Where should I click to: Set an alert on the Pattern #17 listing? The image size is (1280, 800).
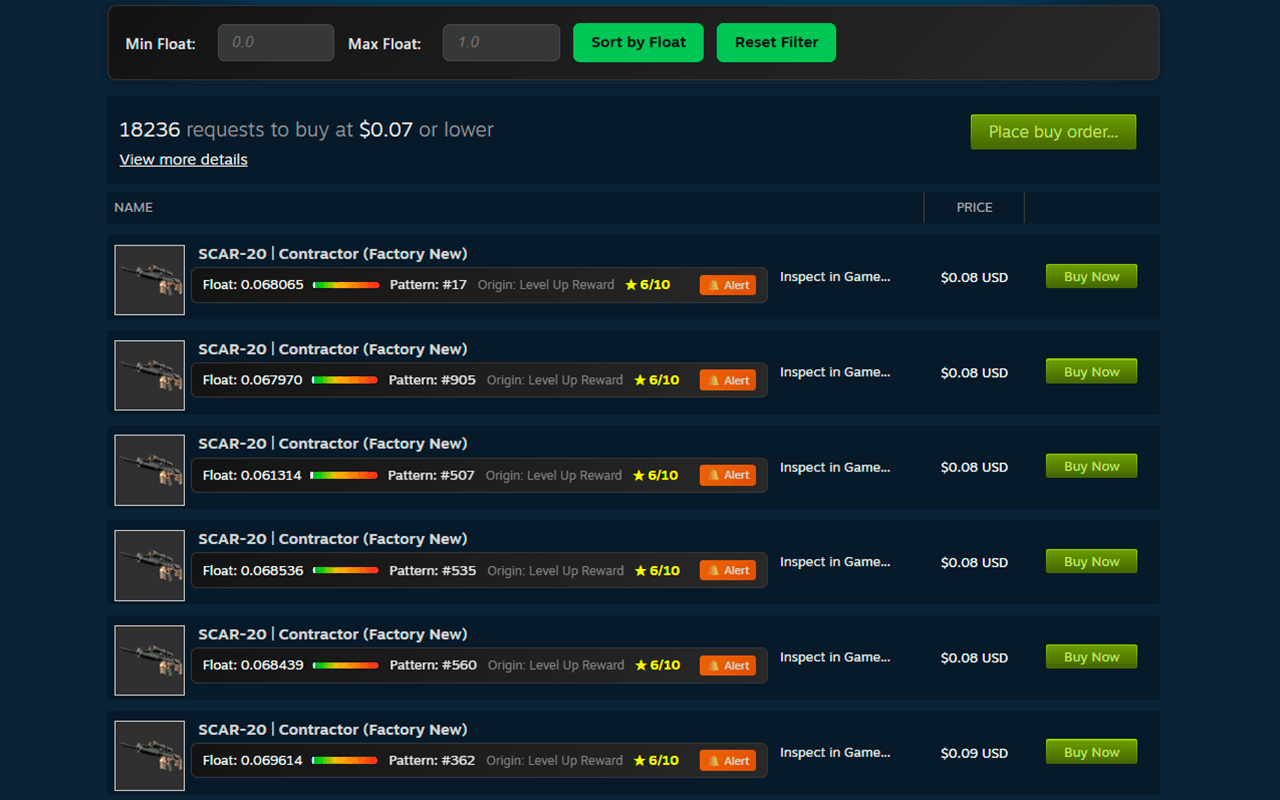click(727, 285)
